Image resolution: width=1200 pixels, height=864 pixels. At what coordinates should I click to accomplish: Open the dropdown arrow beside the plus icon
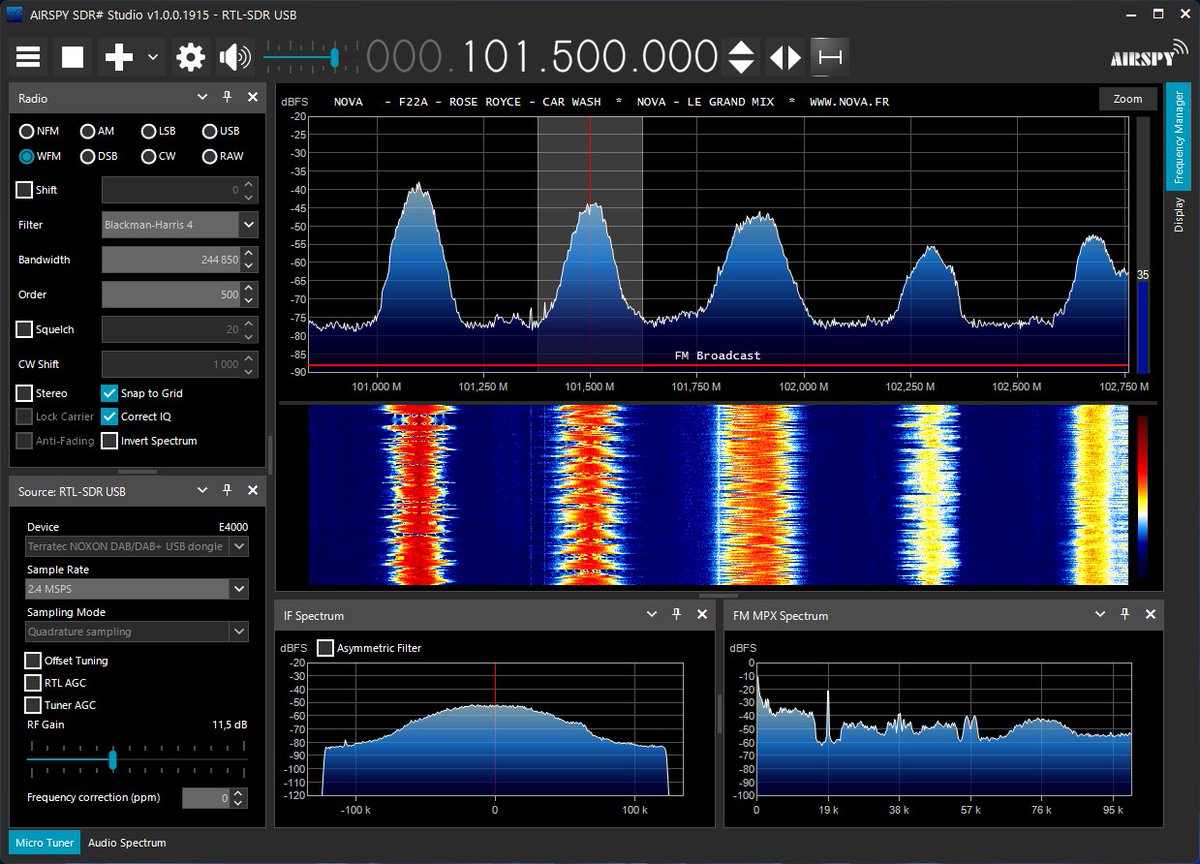pyautogui.click(x=153, y=57)
